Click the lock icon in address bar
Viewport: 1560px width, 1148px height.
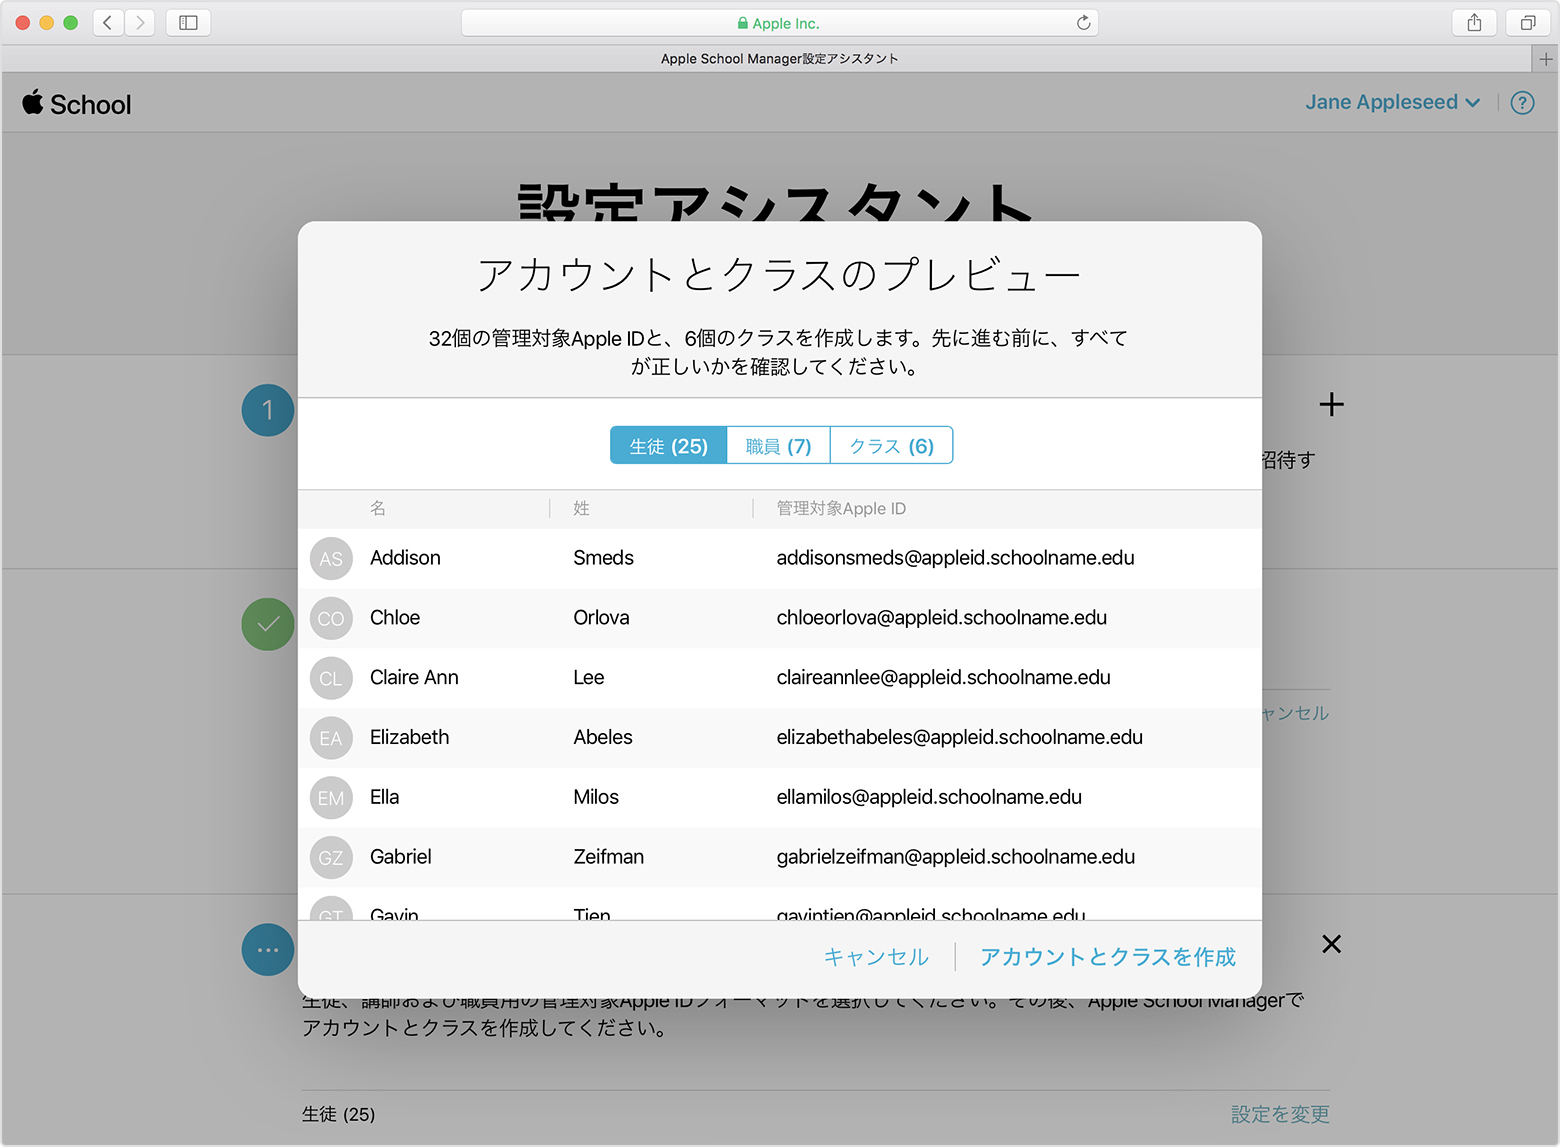tap(742, 23)
